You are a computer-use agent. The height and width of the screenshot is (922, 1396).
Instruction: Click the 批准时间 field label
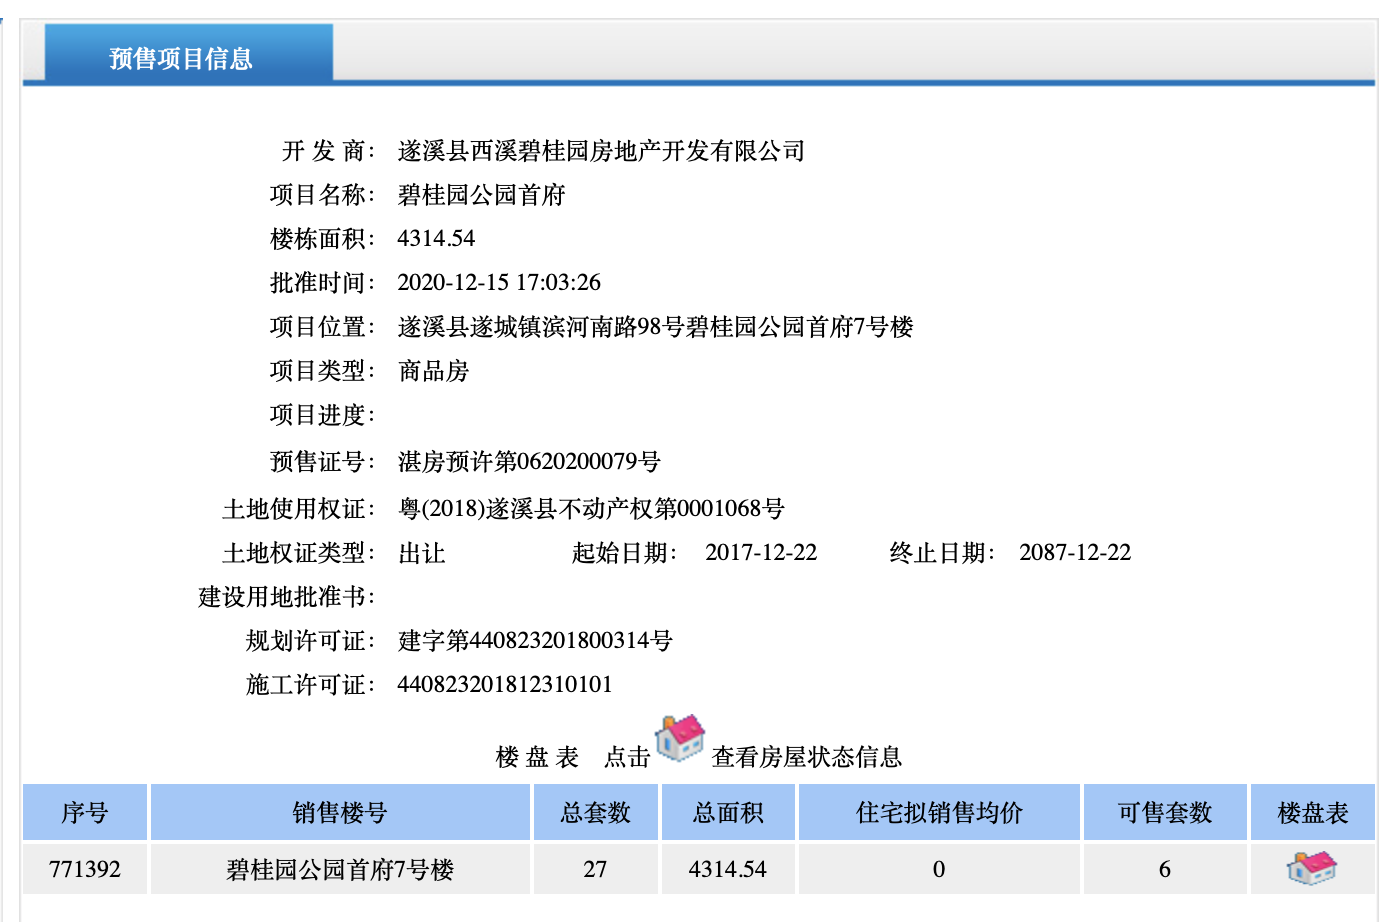tap(322, 283)
